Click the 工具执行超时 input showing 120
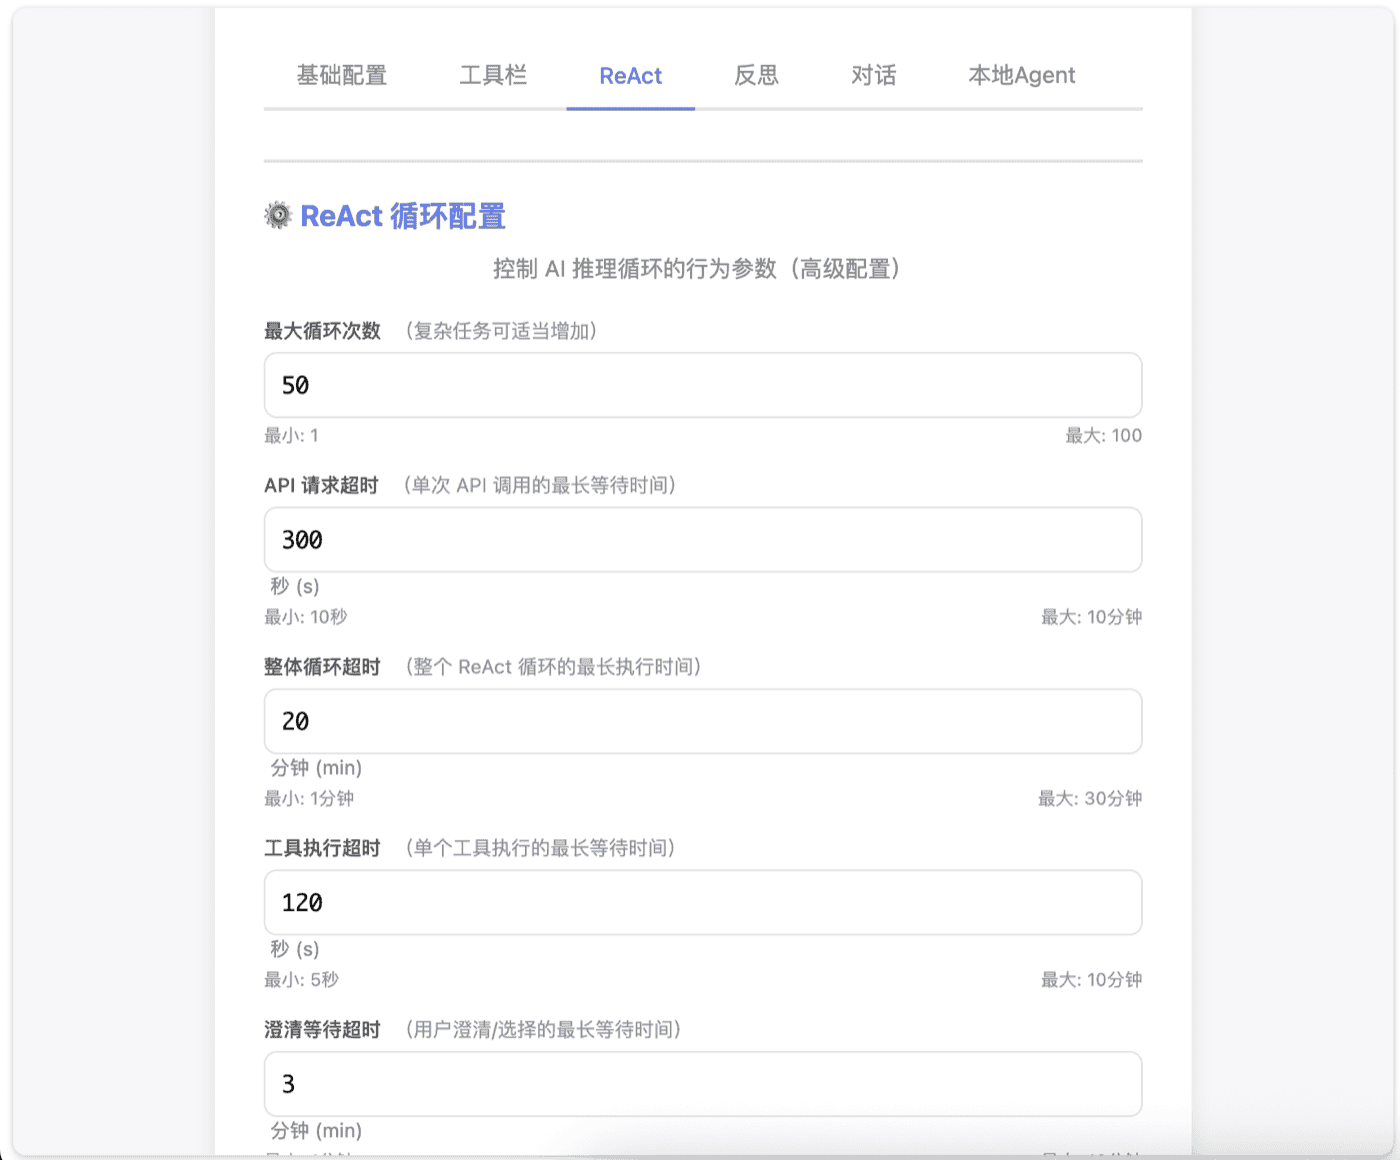 [703, 903]
